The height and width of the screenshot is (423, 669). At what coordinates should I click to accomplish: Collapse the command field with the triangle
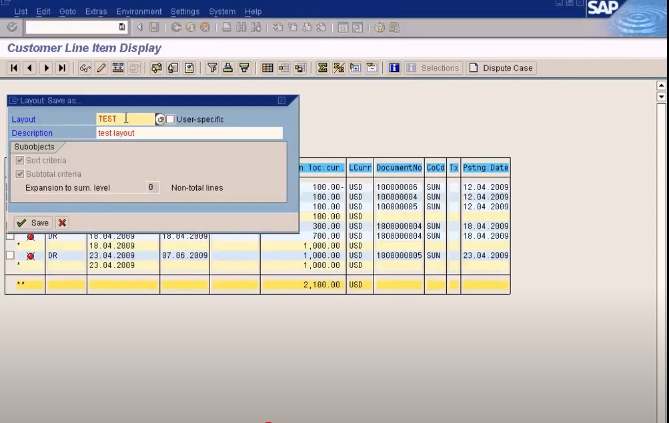click(x=139, y=27)
